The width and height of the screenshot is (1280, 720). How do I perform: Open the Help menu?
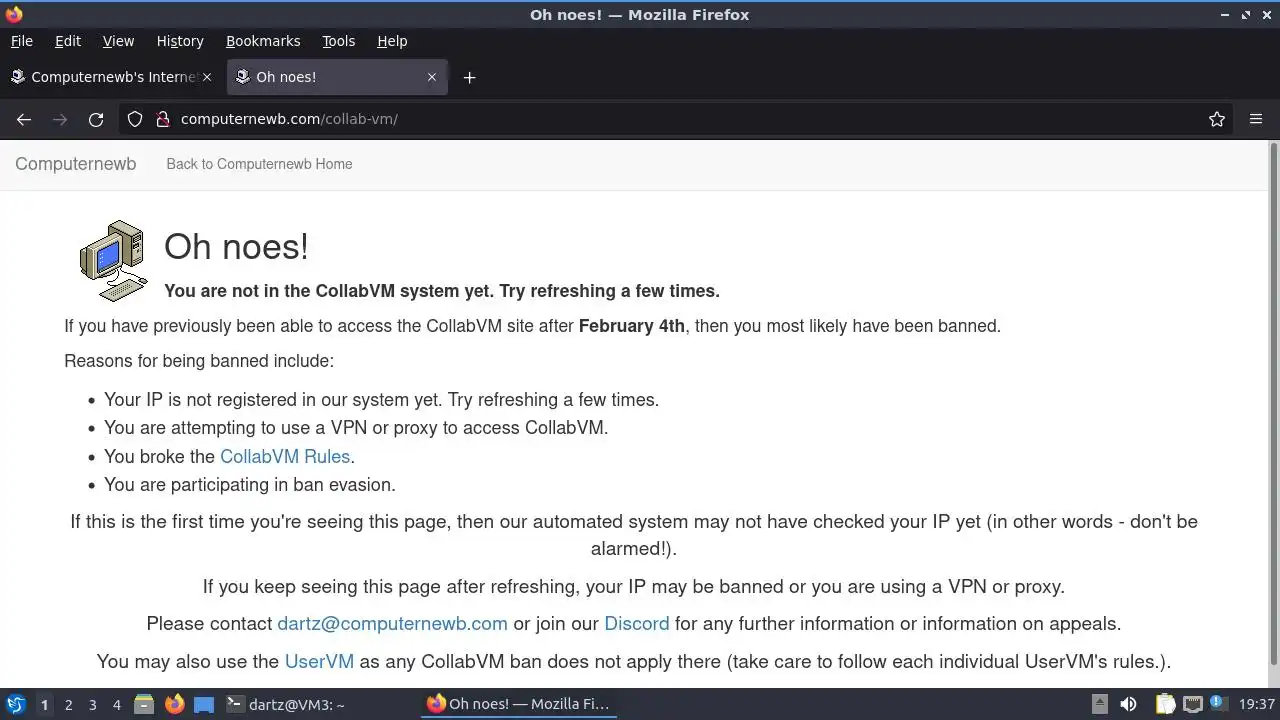(x=392, y=41)
